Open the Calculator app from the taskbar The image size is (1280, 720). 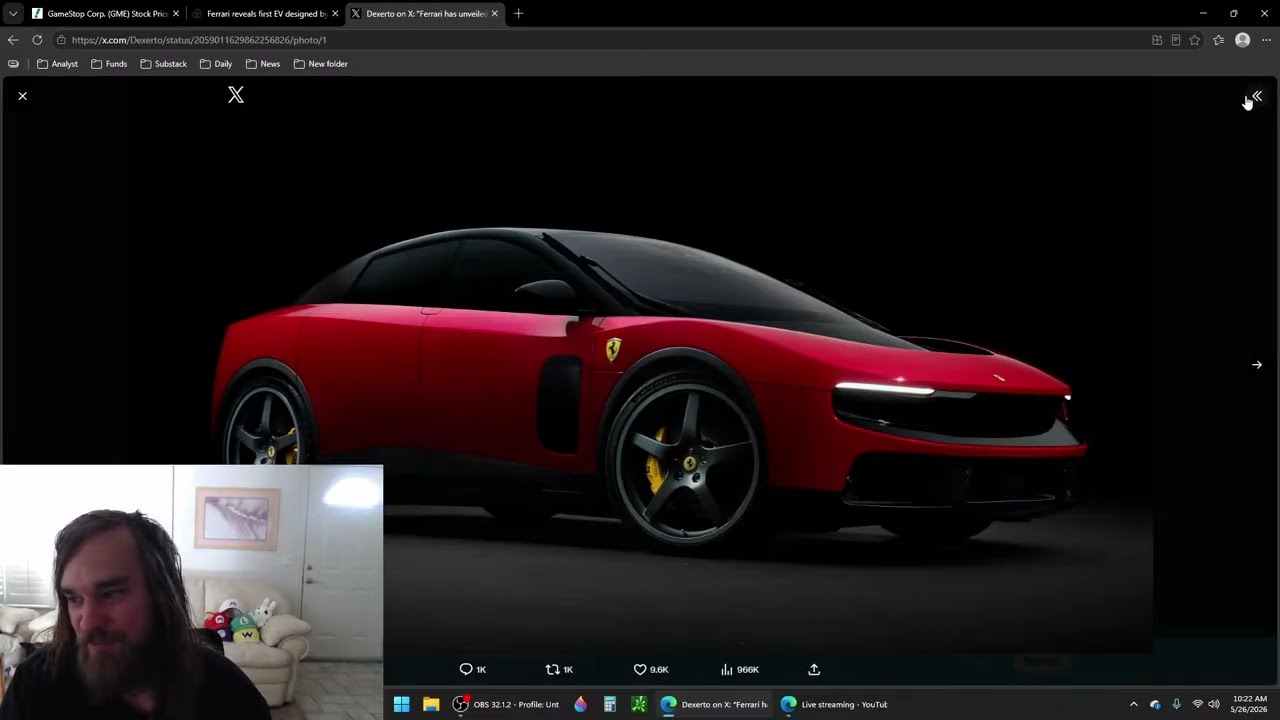[609, 704]
